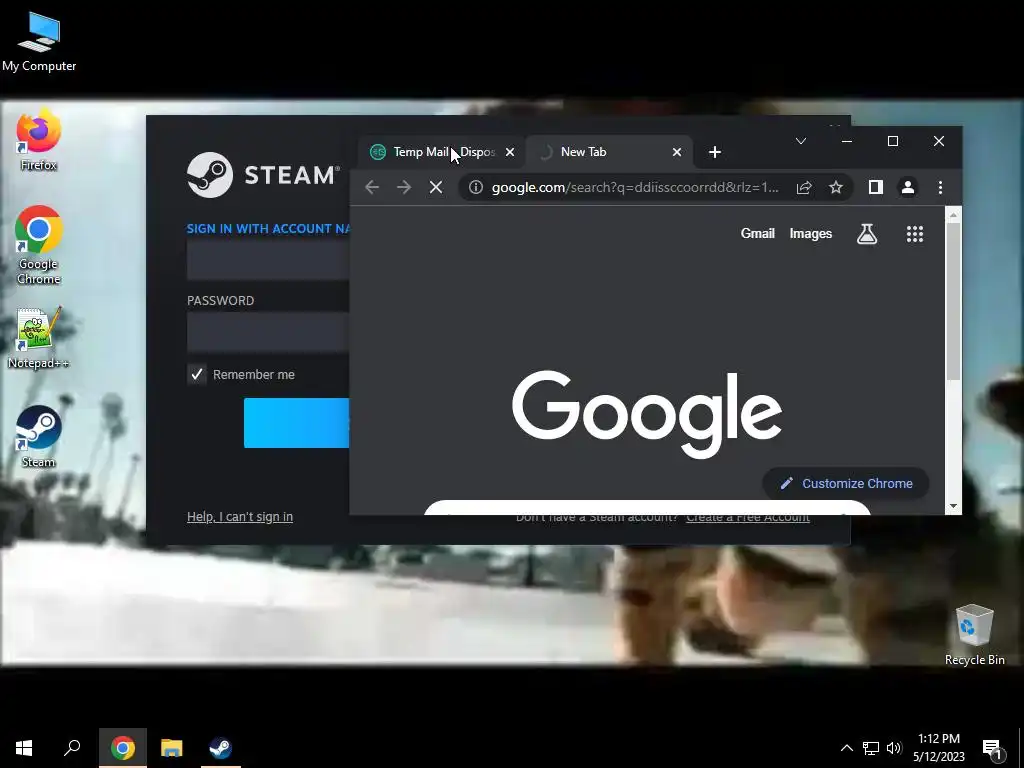Minimize the Chrome window
The height and width of the screenshot is (768, 1024).
(x=847, y=141)
